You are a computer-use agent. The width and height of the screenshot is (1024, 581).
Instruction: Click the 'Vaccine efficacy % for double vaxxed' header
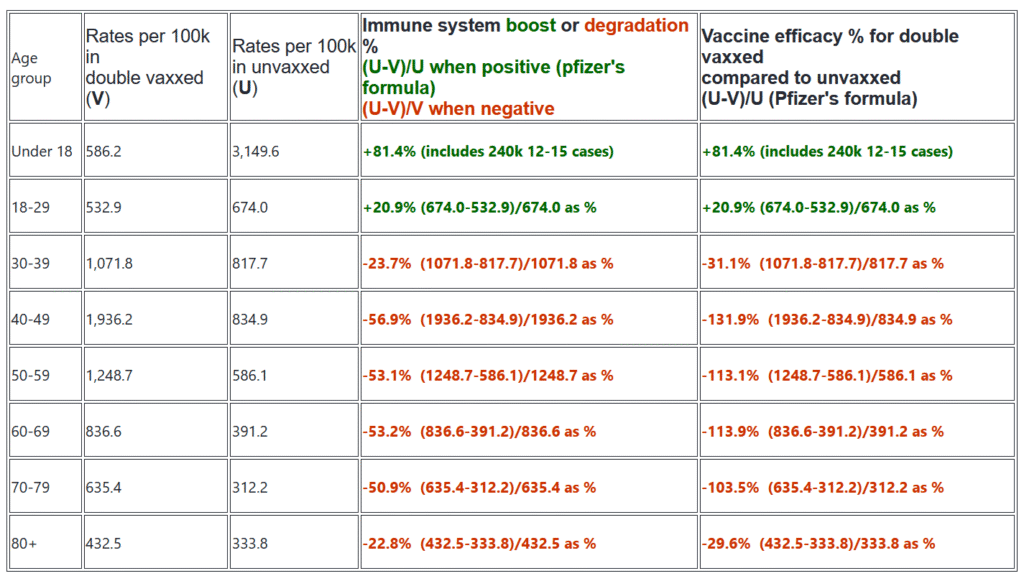point(857,67)
